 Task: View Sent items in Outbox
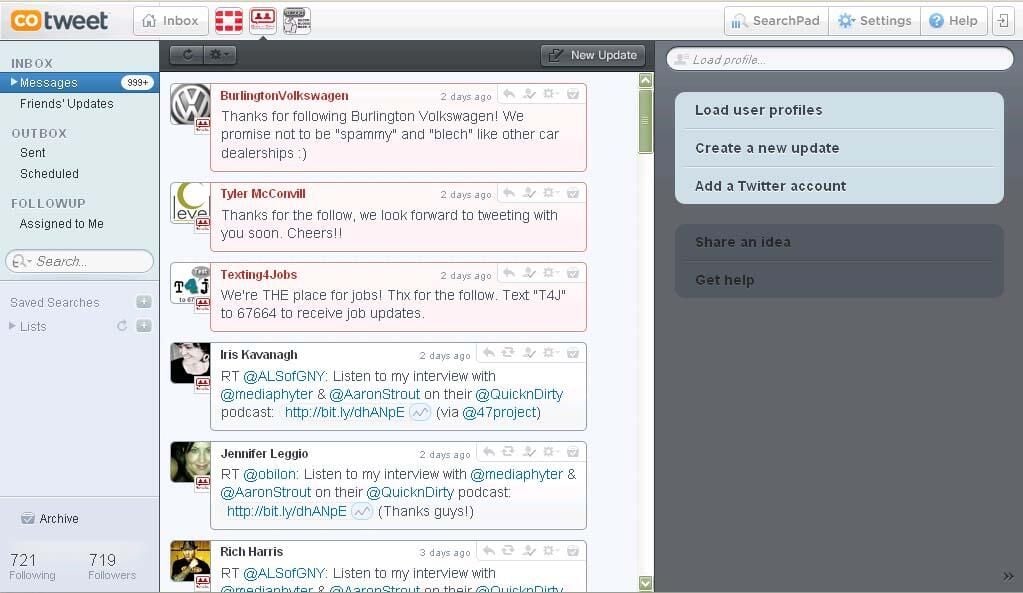tap(33, 153)
